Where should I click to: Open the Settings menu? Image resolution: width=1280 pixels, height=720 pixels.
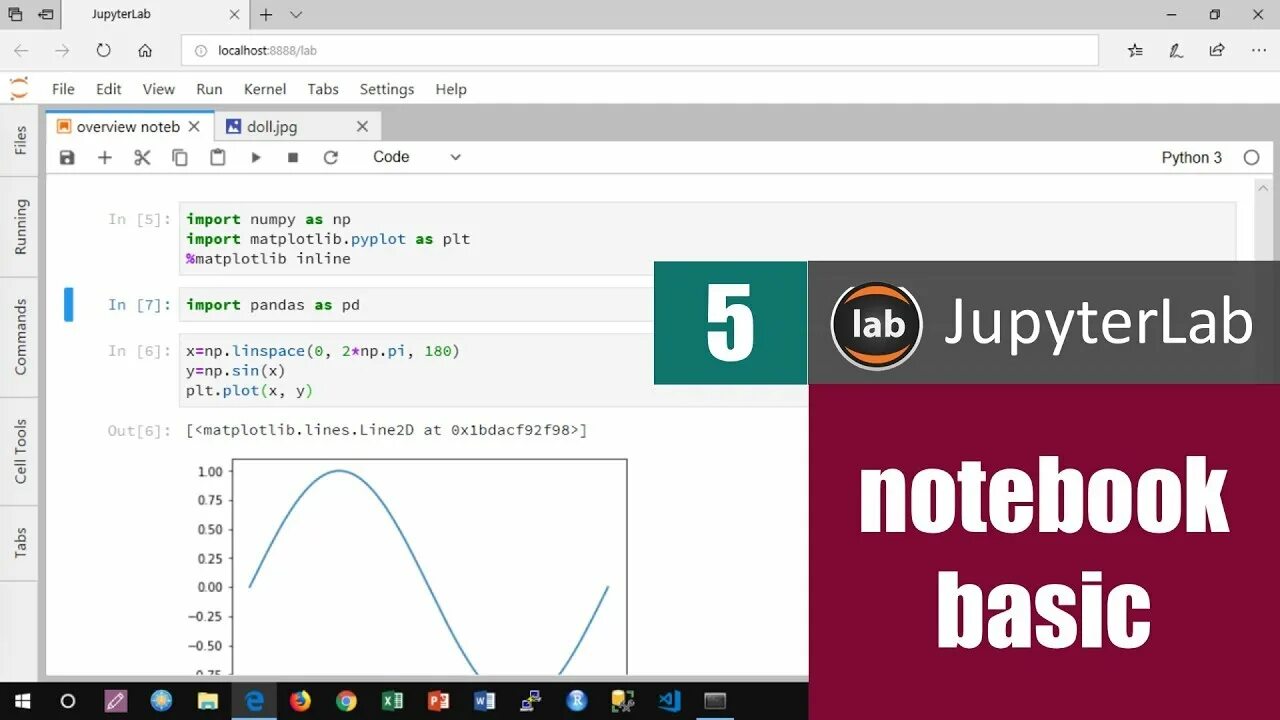pos(387,89)
